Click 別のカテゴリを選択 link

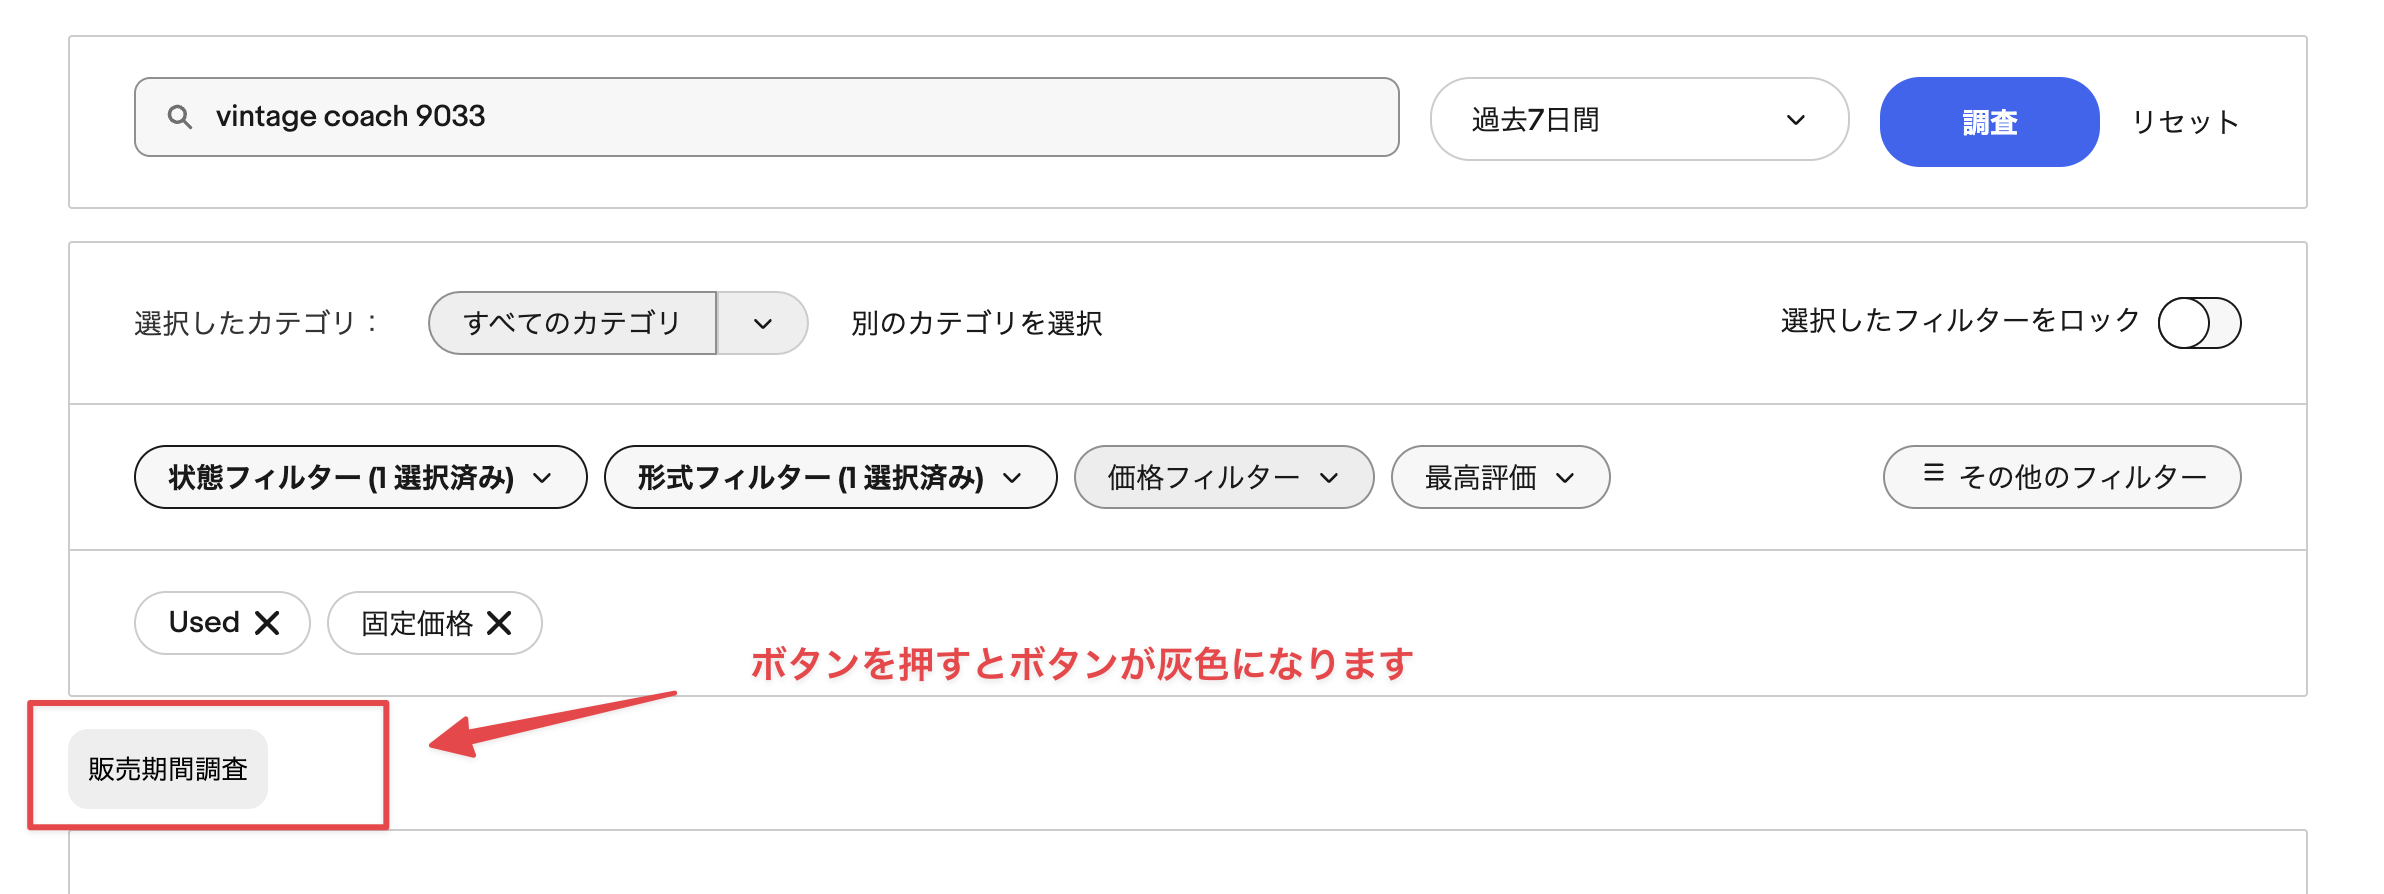point(977,323)
